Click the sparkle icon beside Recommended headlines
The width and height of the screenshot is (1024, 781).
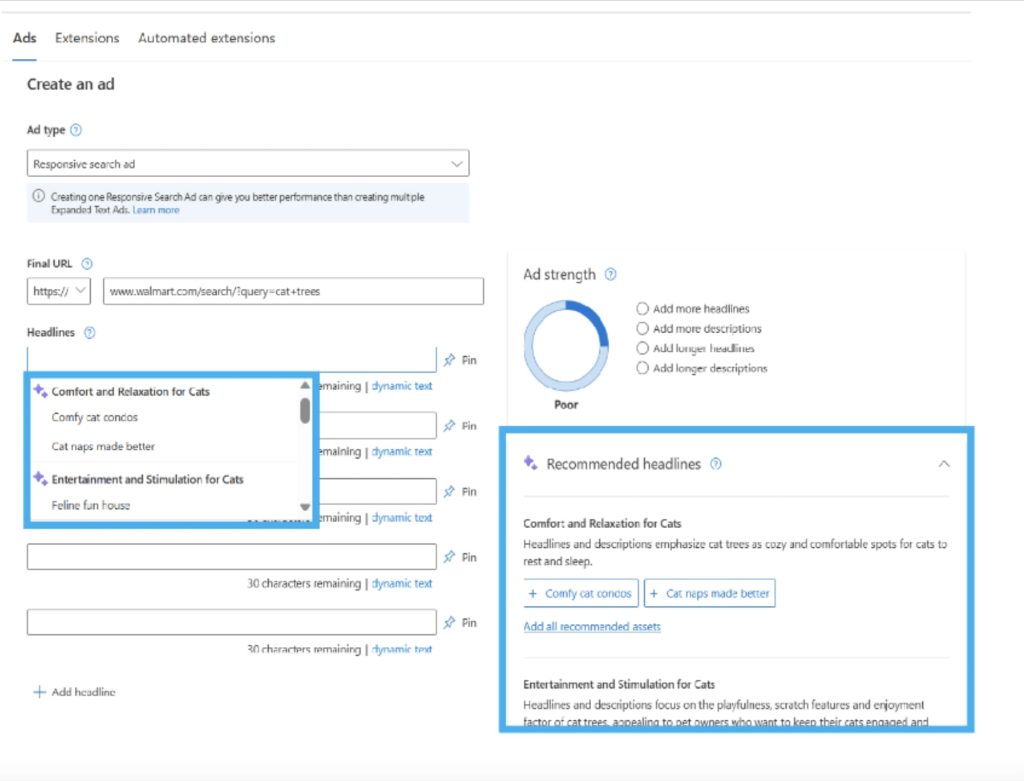tap(529, 463)
